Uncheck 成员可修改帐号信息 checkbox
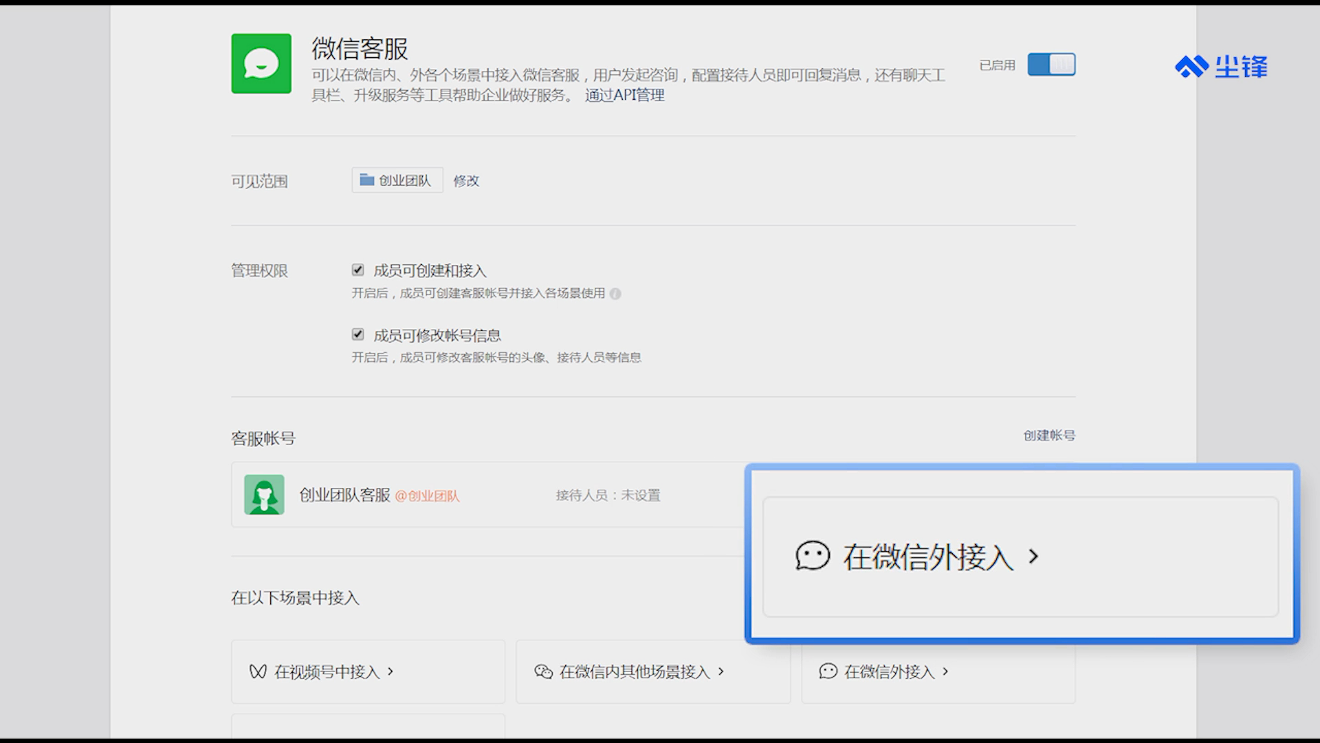1320x743 pixels. (358, 334)
